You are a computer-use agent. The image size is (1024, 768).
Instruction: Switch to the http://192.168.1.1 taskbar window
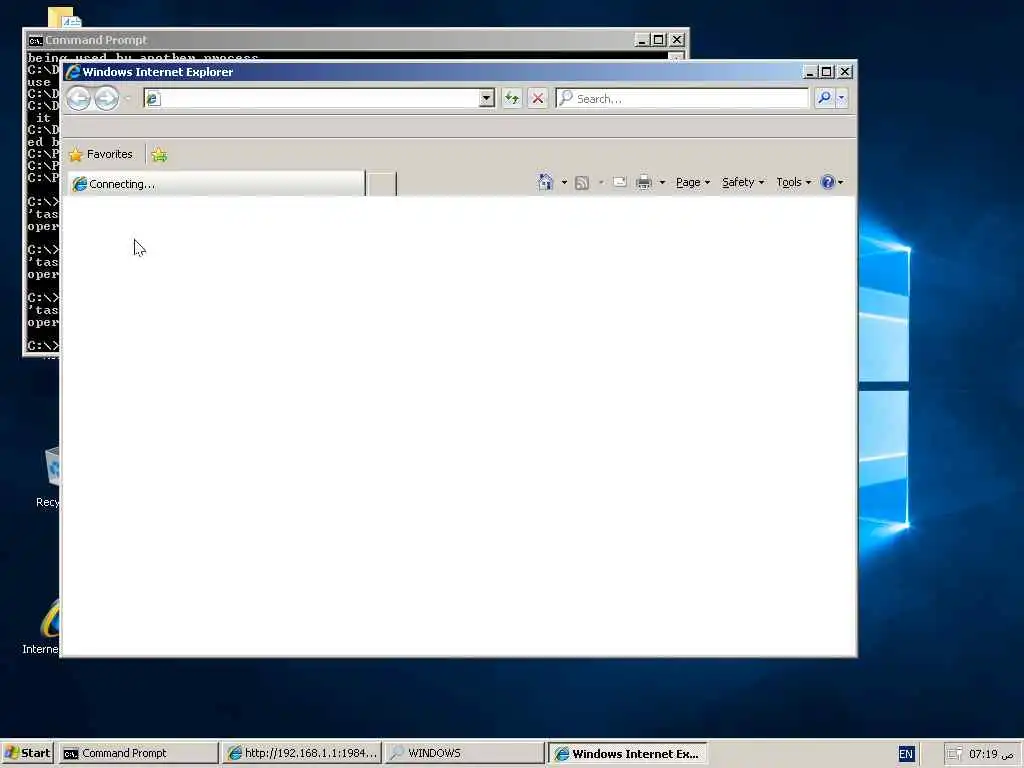click(x=302, y=753)
